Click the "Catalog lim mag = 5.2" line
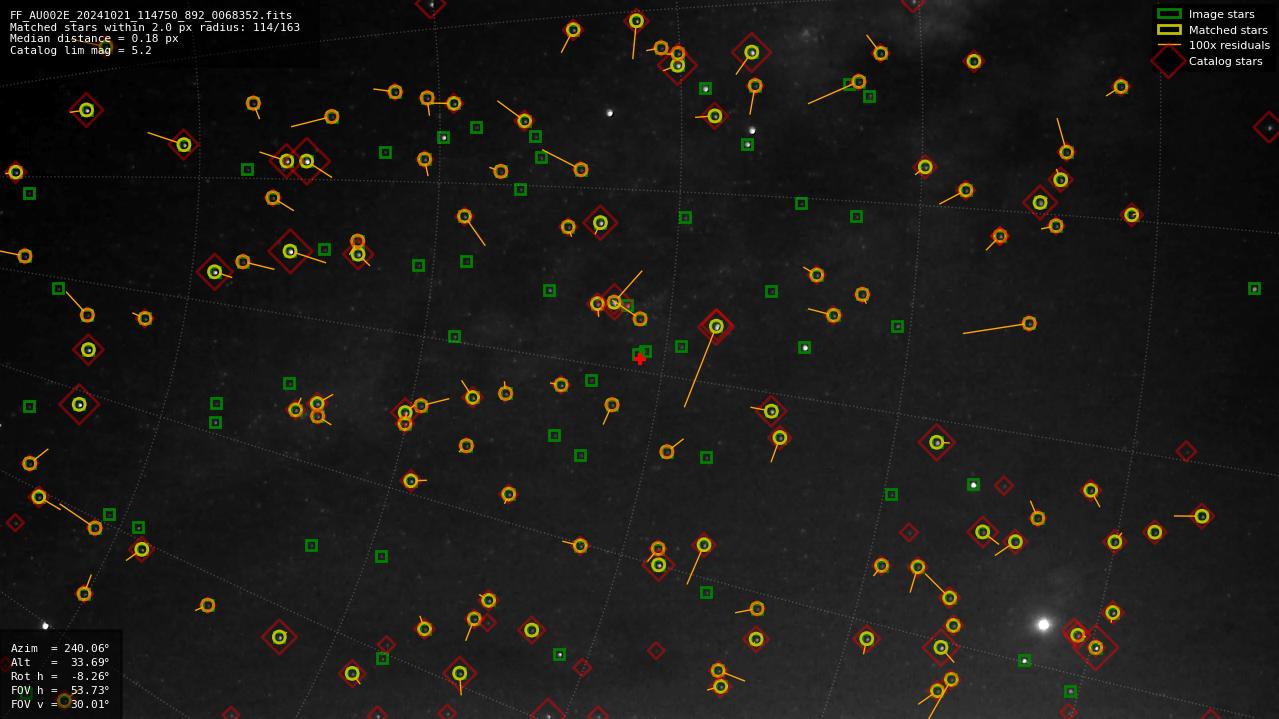Viewport: 1279px width, 719px height. 81,50
